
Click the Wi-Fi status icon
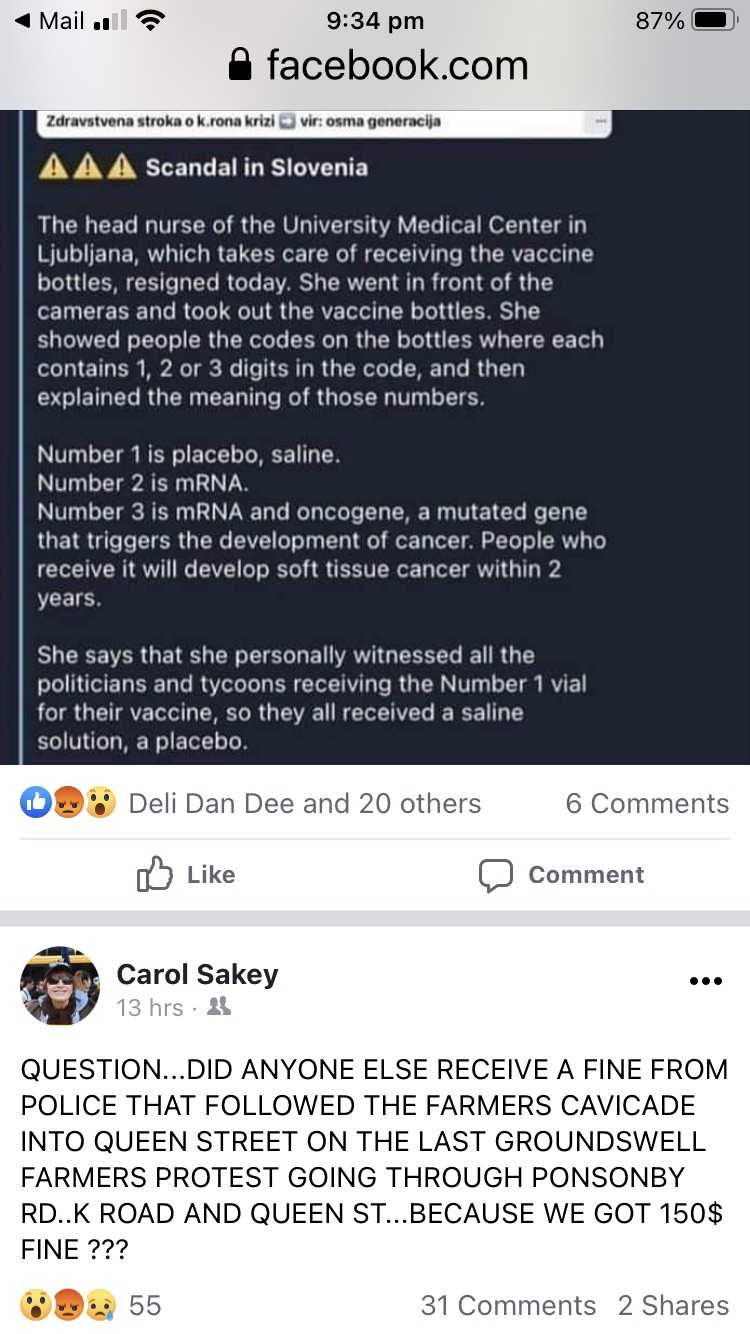(150, 20)
